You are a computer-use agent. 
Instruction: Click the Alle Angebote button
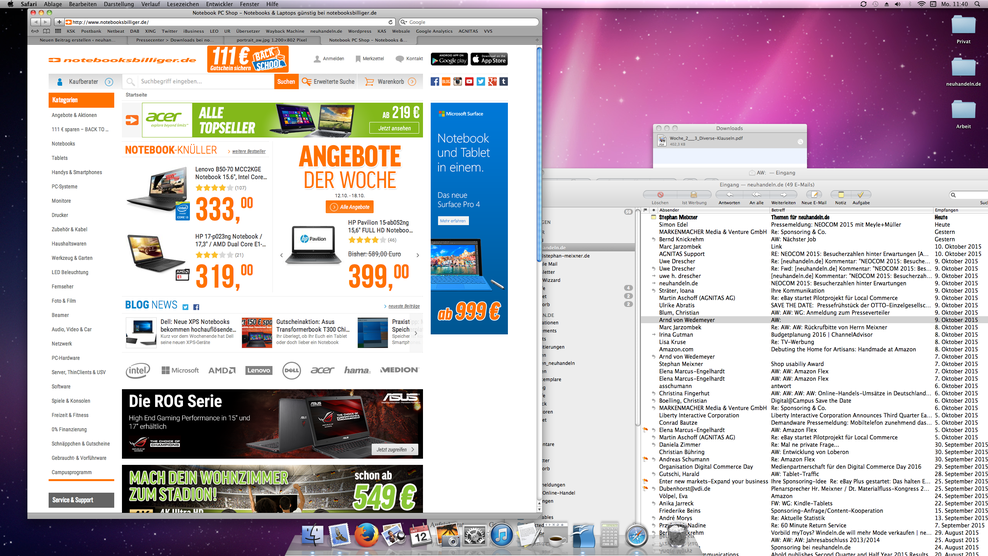(x=350, y=207)
